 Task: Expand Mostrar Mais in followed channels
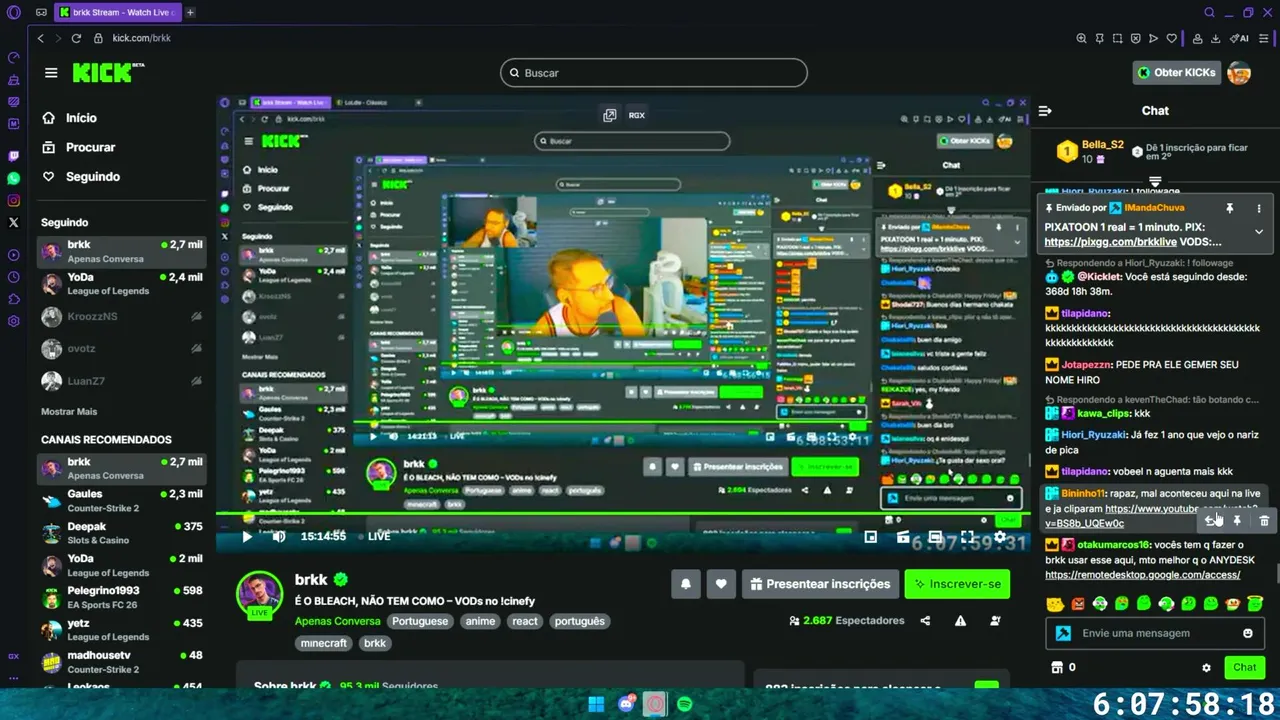69,412
